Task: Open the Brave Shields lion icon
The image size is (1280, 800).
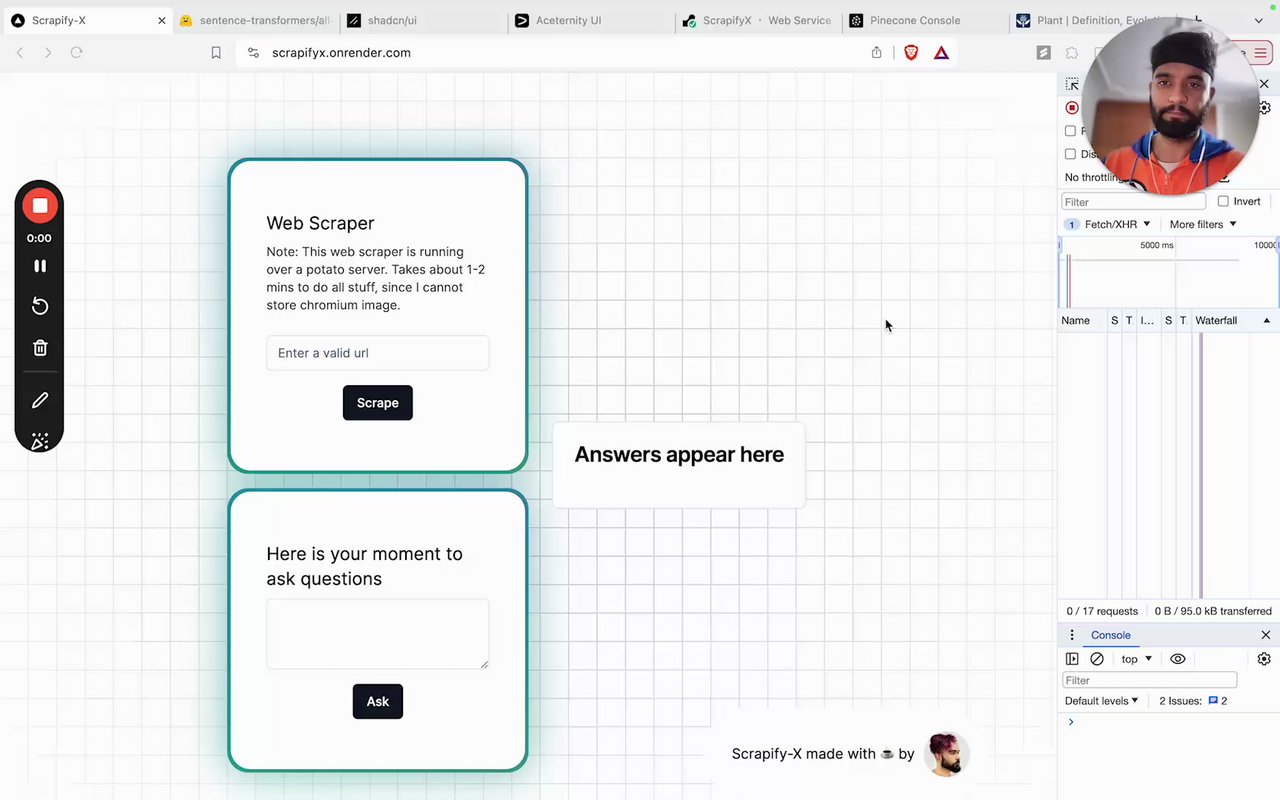Action: coord(911,53)
